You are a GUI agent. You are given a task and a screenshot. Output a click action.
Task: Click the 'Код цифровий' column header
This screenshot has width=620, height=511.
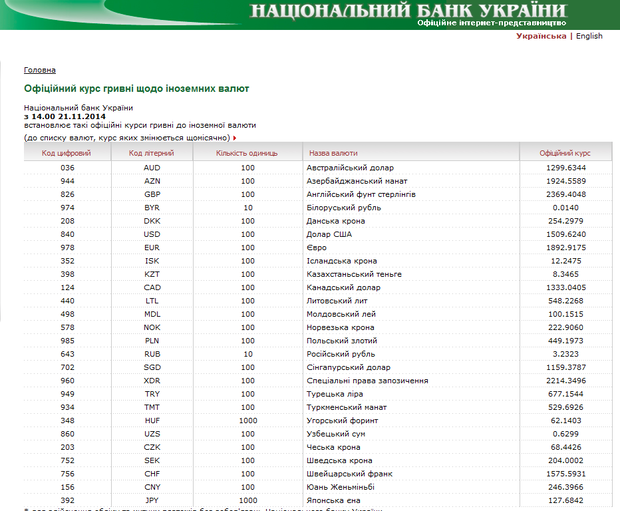[66, 153]
